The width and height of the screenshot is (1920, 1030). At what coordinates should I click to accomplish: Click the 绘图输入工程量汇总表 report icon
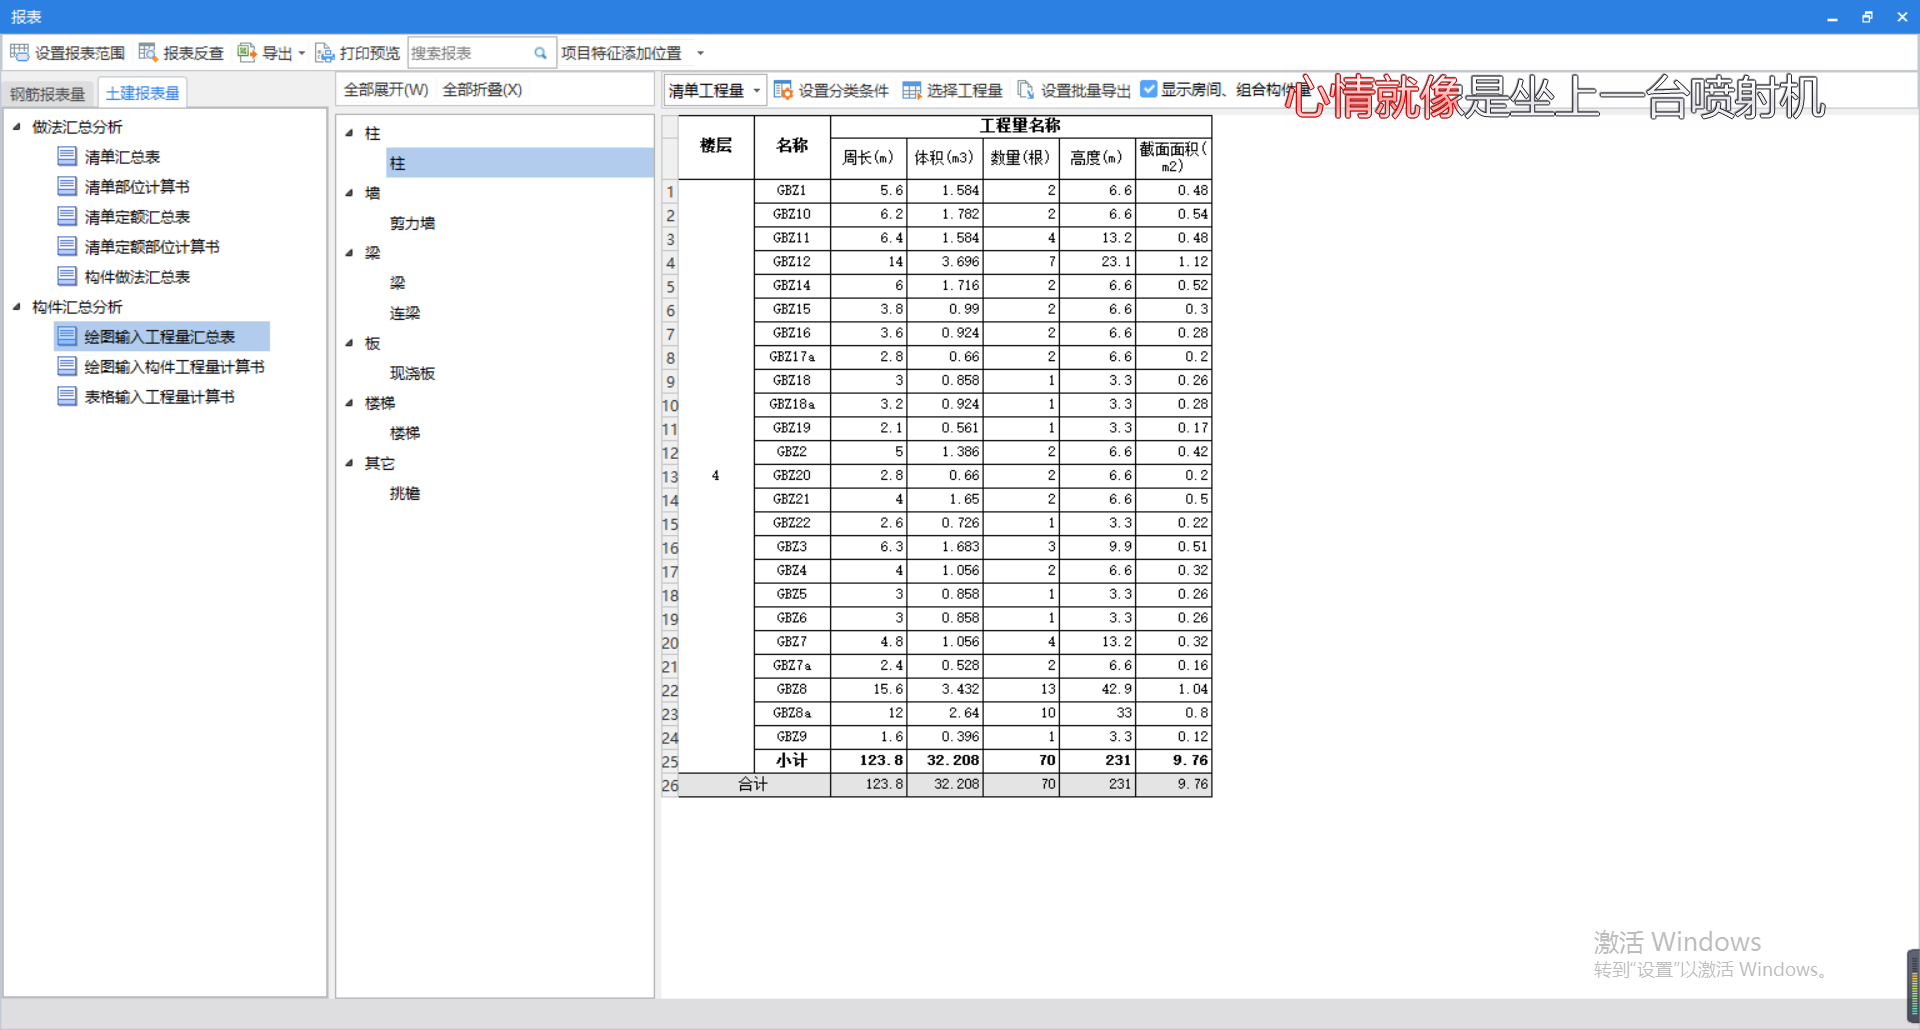67,336
